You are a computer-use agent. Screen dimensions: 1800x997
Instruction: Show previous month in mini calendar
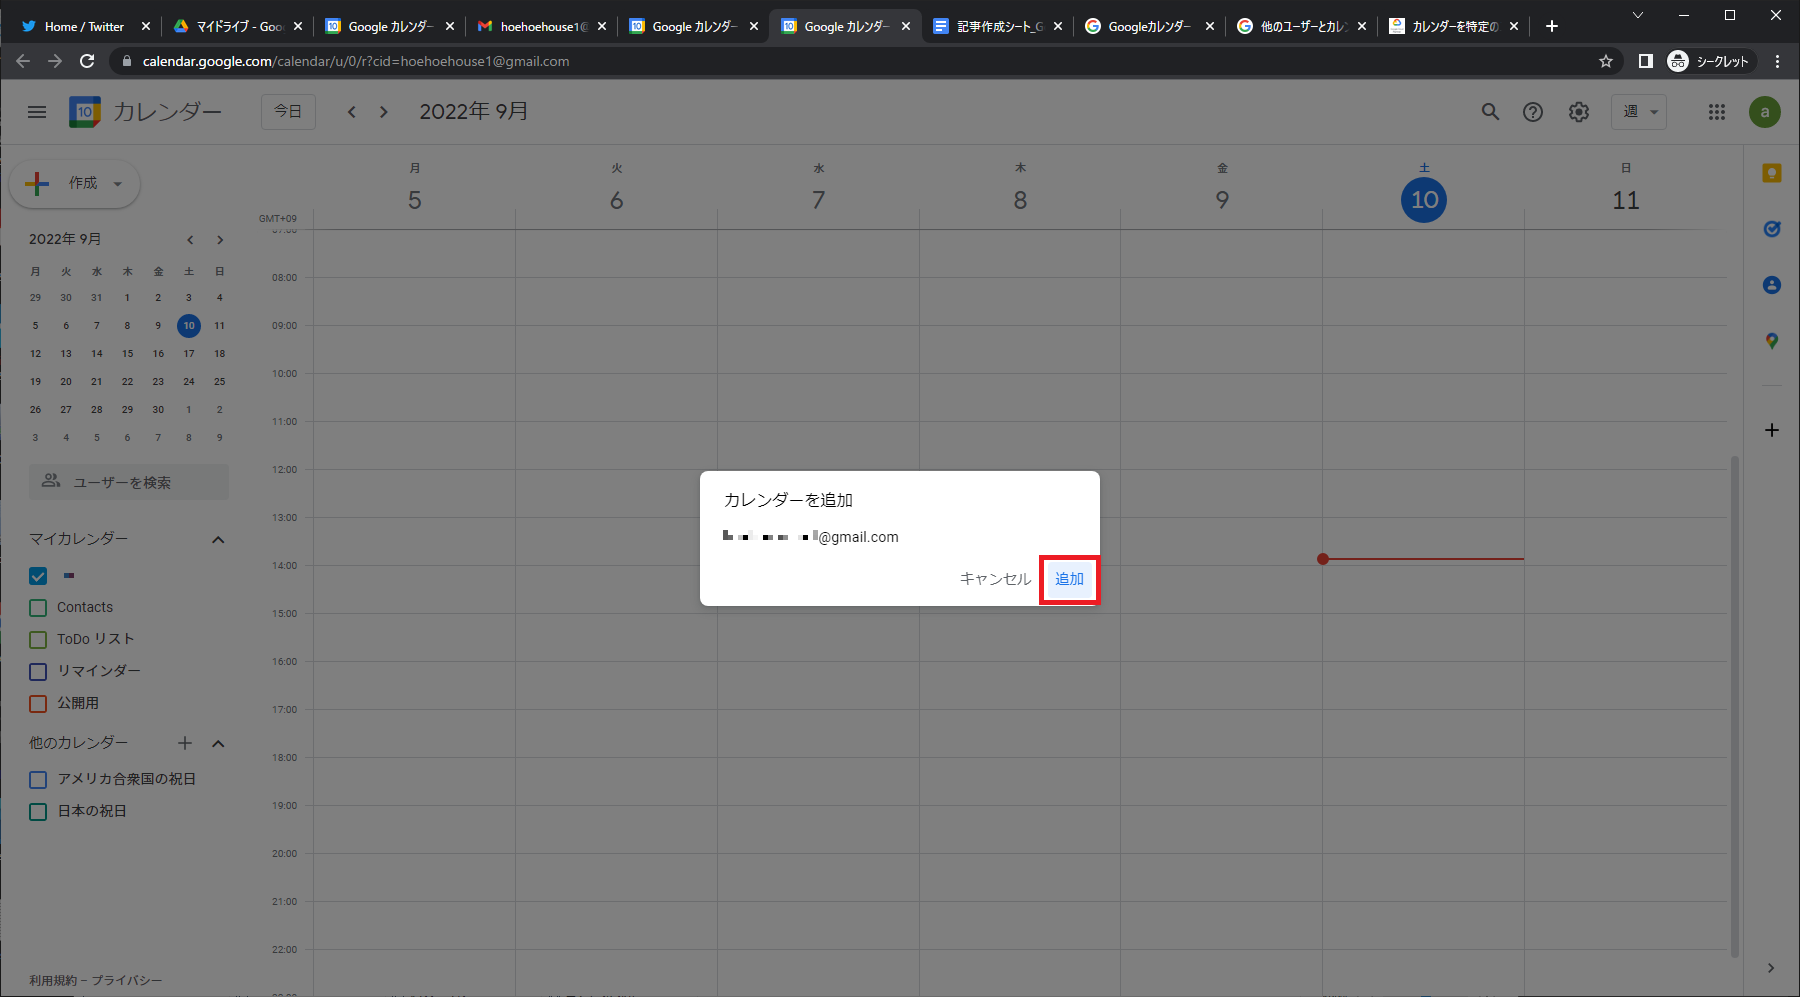[190, 240]
